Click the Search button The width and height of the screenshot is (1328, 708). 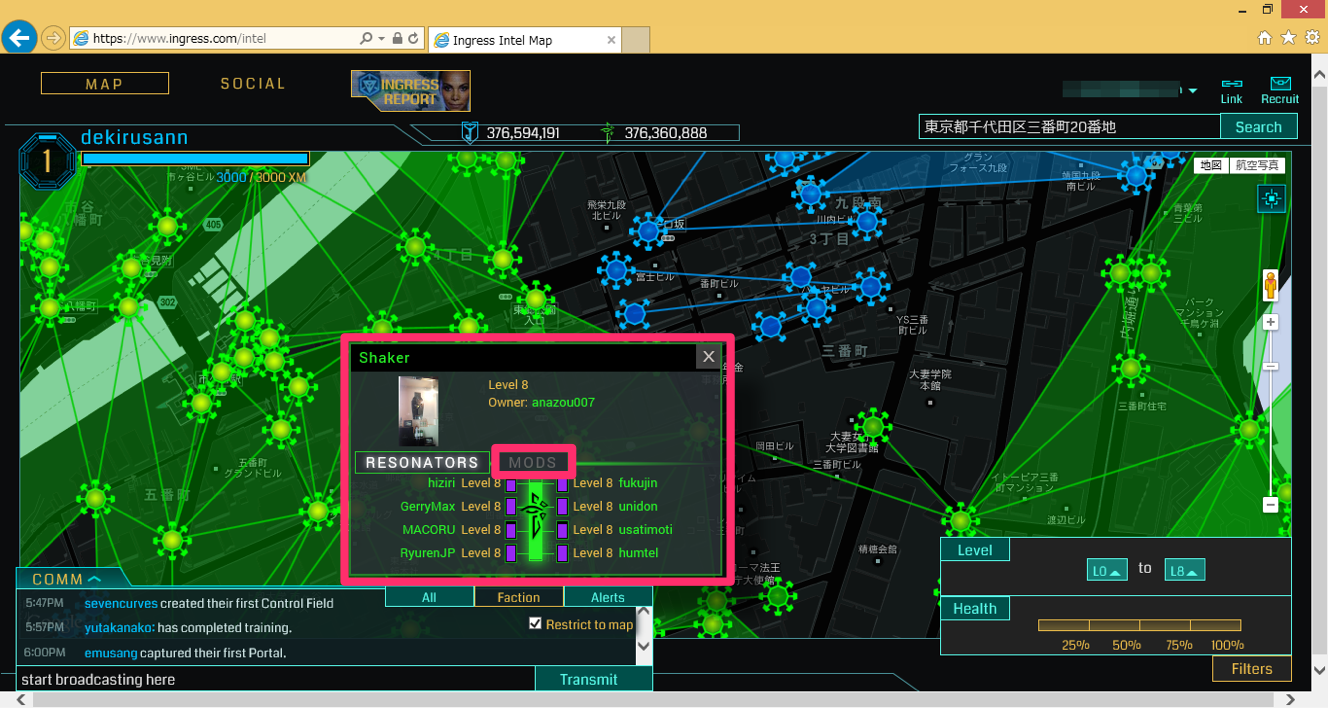[x=1258, y=127]
